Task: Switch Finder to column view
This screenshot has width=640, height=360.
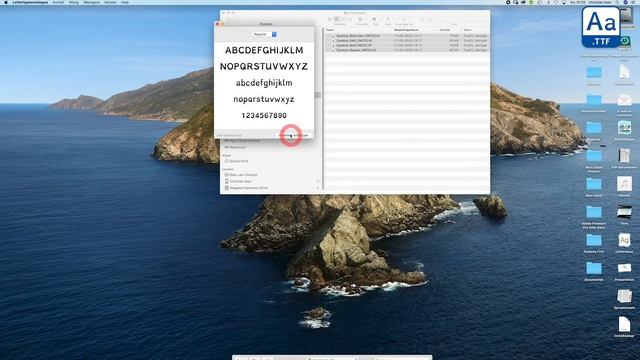Action: [343, 19]
